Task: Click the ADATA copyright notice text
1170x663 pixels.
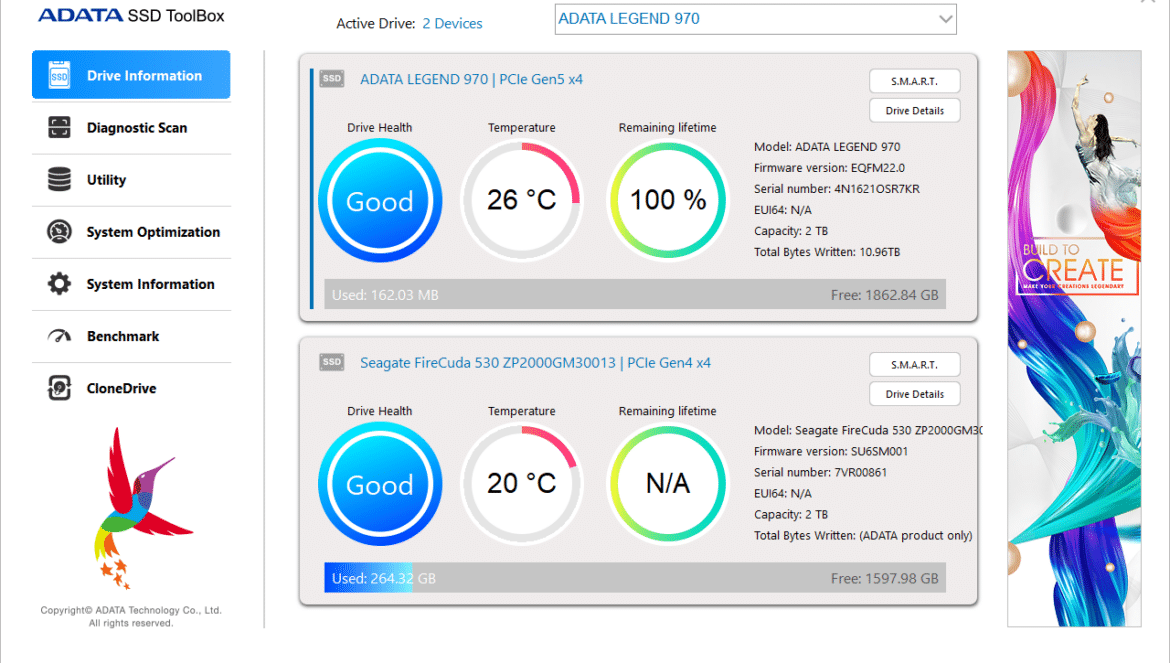Action: [131, 616]
